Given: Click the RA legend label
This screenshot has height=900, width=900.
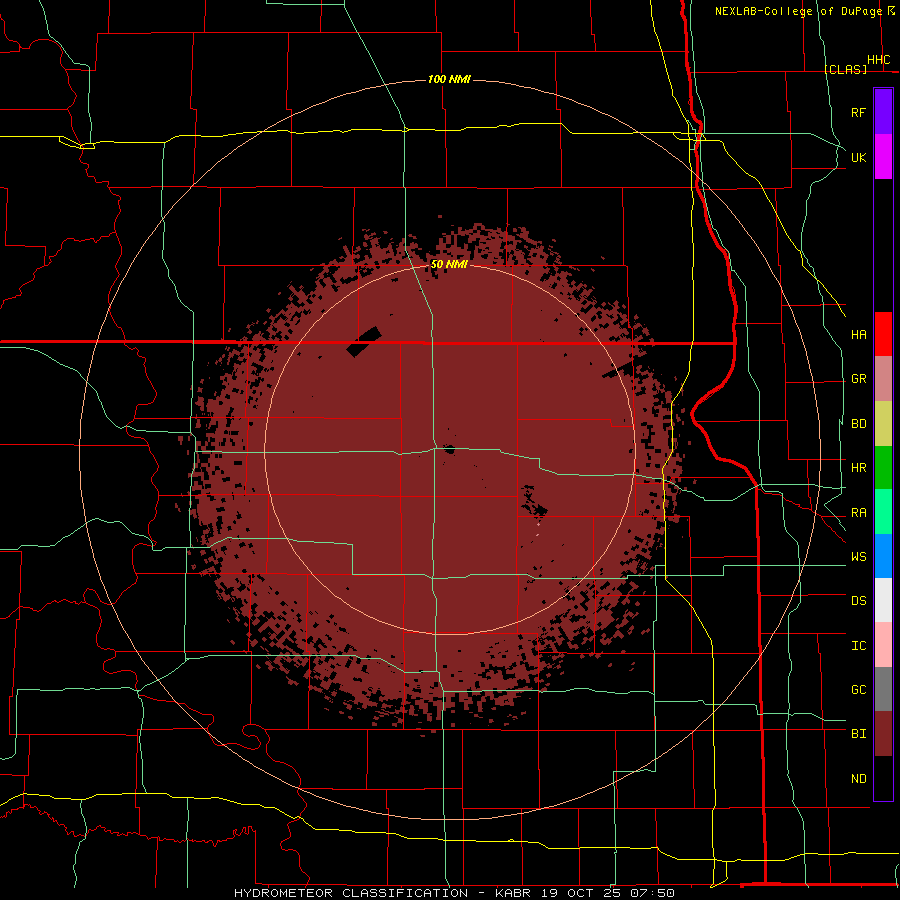Looking at the screenshot, I should click(x=858, y=513).
